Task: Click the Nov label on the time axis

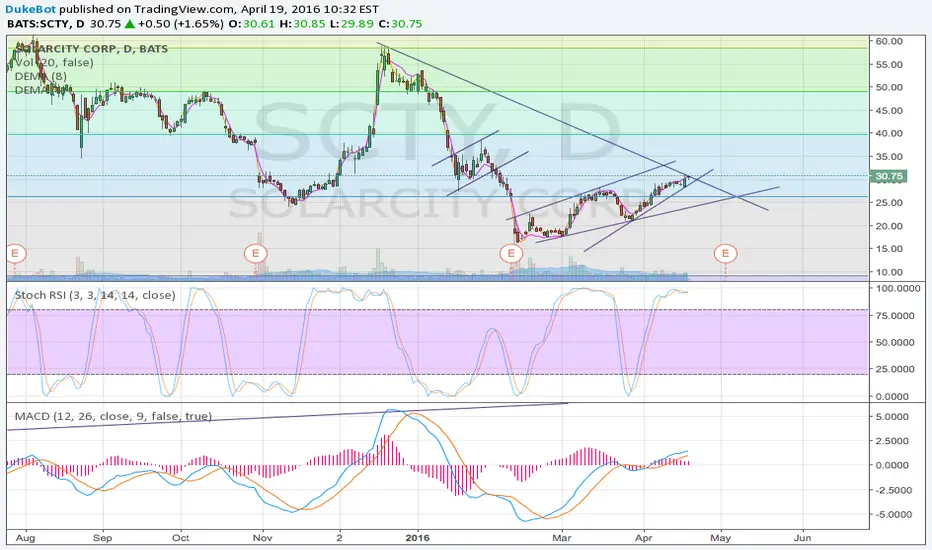Action: pyautogui.click(x=262, y=538)
